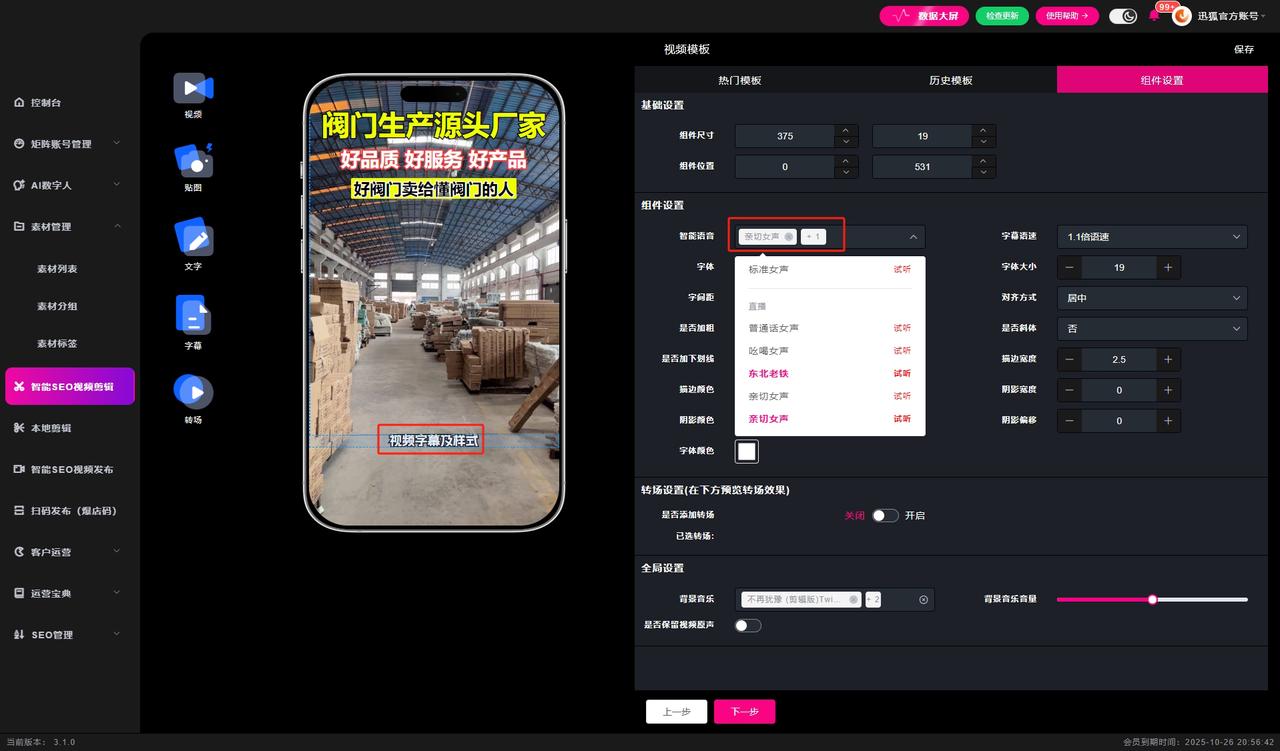Remove the 亲切女声 voice tag

[x=789, y=237]
